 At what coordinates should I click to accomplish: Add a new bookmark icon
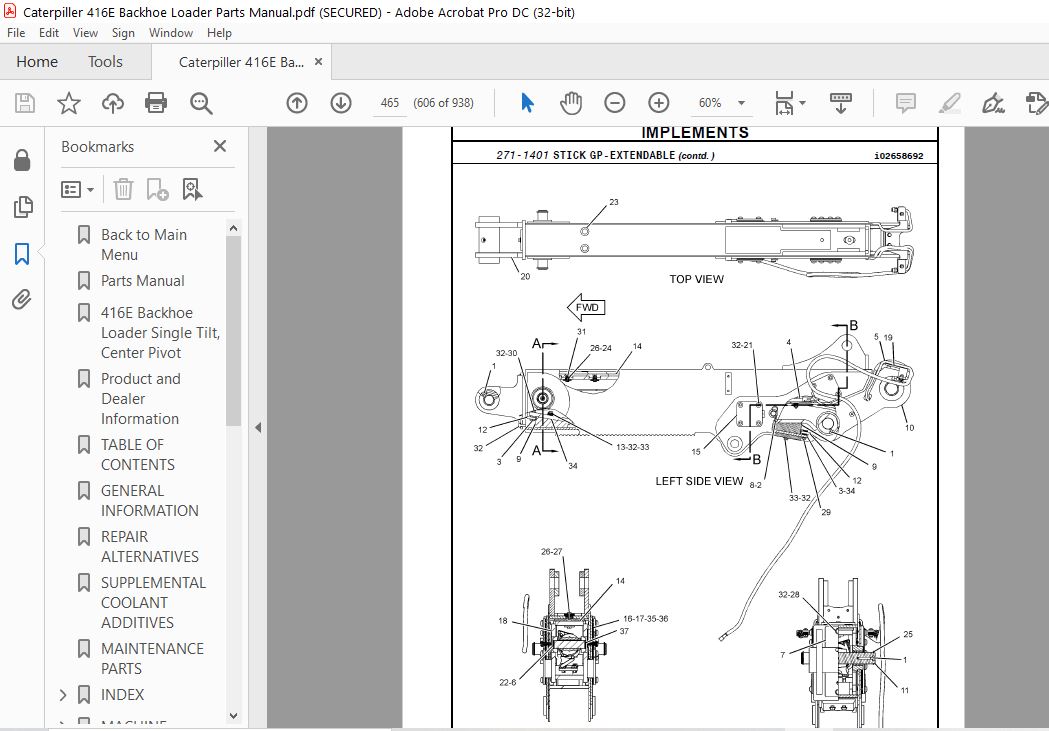(157, 189)
